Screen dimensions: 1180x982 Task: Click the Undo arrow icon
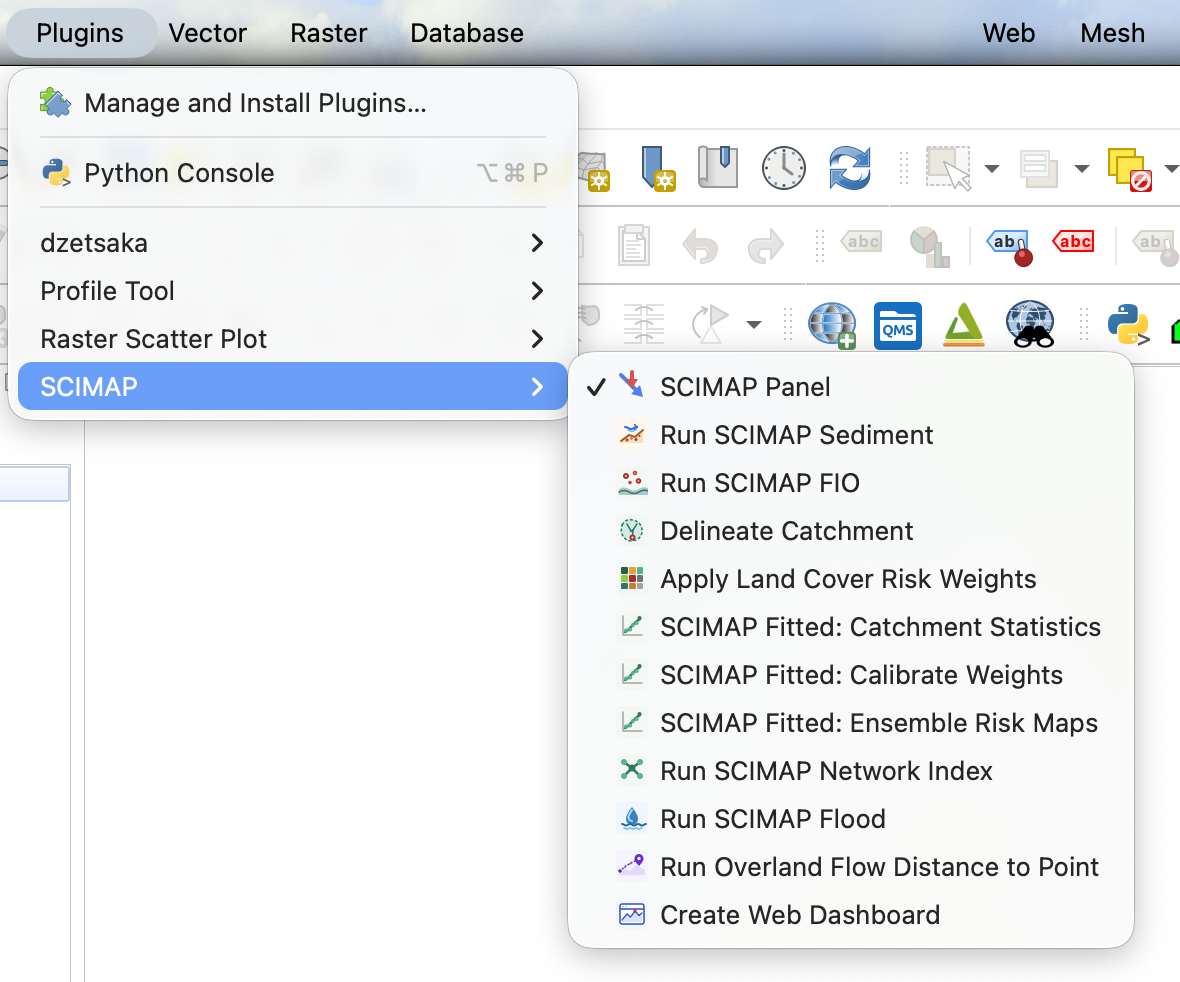[x=700, y=246]
